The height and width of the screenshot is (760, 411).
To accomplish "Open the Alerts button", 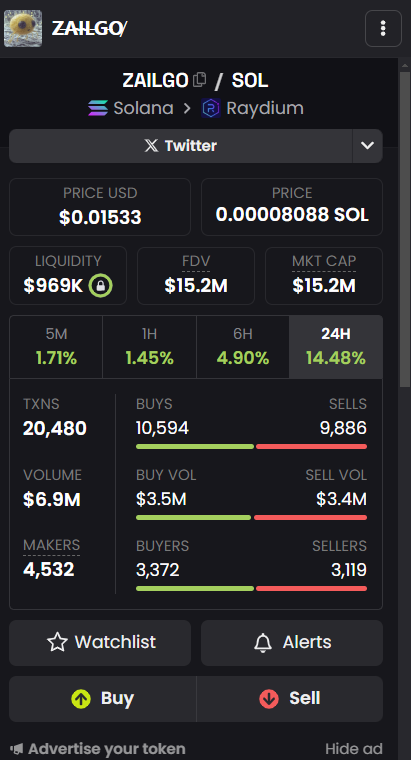I will 292,643.
